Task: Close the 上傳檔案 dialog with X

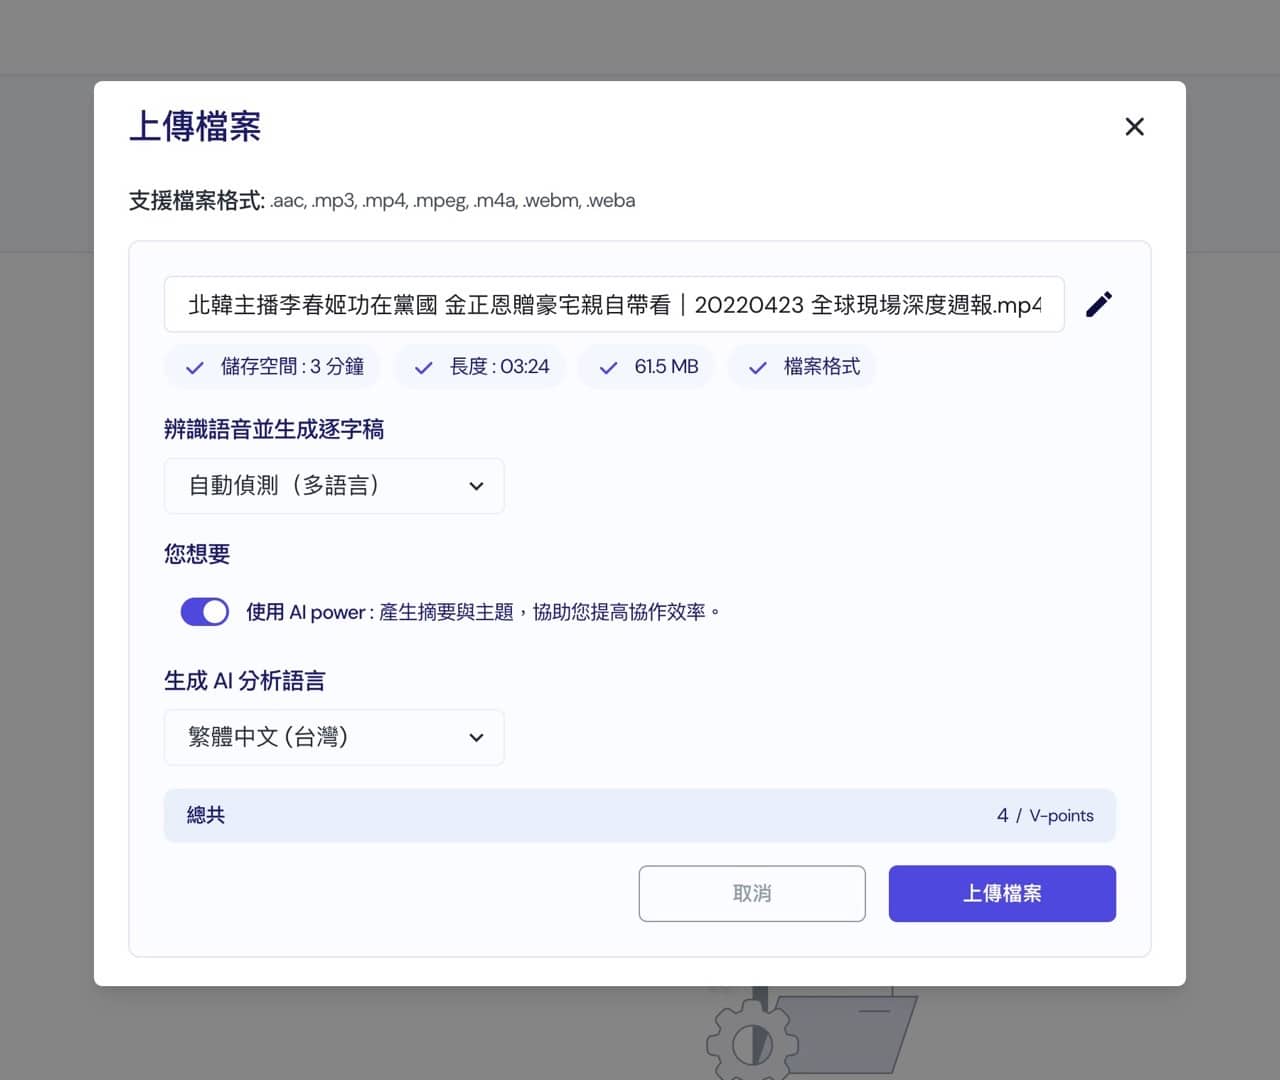Action: point(1134,127)
